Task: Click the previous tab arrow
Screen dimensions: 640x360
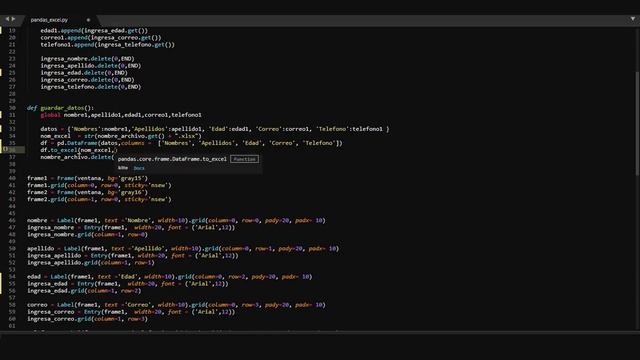Action: tap(7, 19)
